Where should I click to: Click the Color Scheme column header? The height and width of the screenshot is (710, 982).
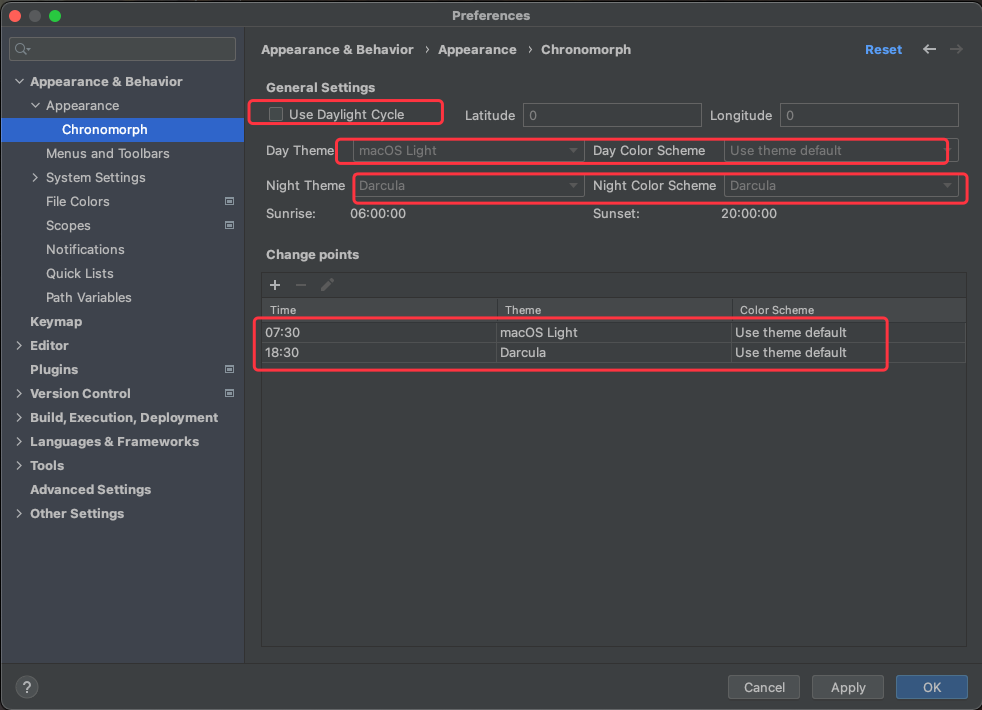849,310
